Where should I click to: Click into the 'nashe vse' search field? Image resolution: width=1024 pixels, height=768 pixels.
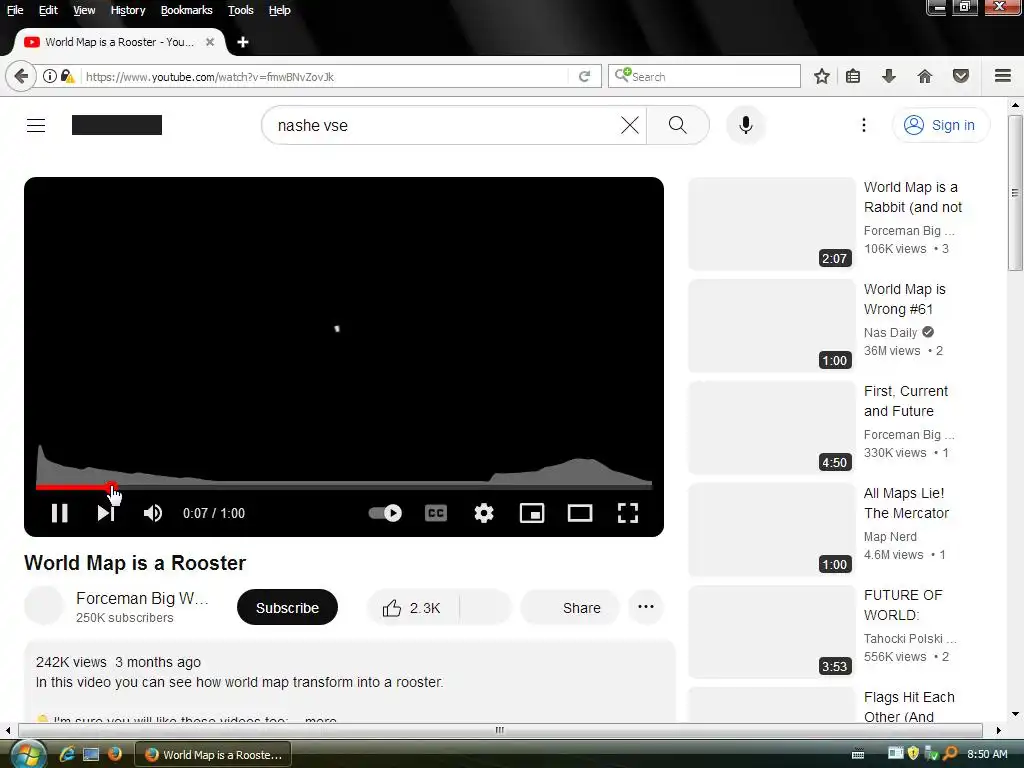coord(444,125)
